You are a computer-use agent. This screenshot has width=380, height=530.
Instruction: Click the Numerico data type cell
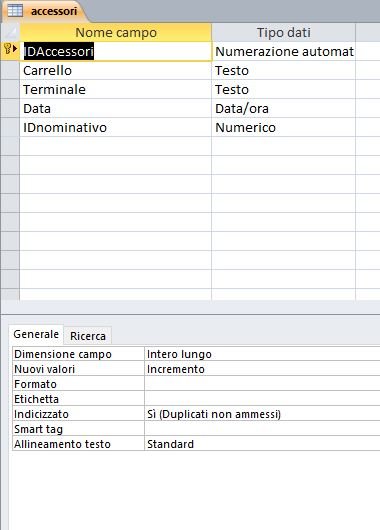pyautogui.click(x=284, y=127)
